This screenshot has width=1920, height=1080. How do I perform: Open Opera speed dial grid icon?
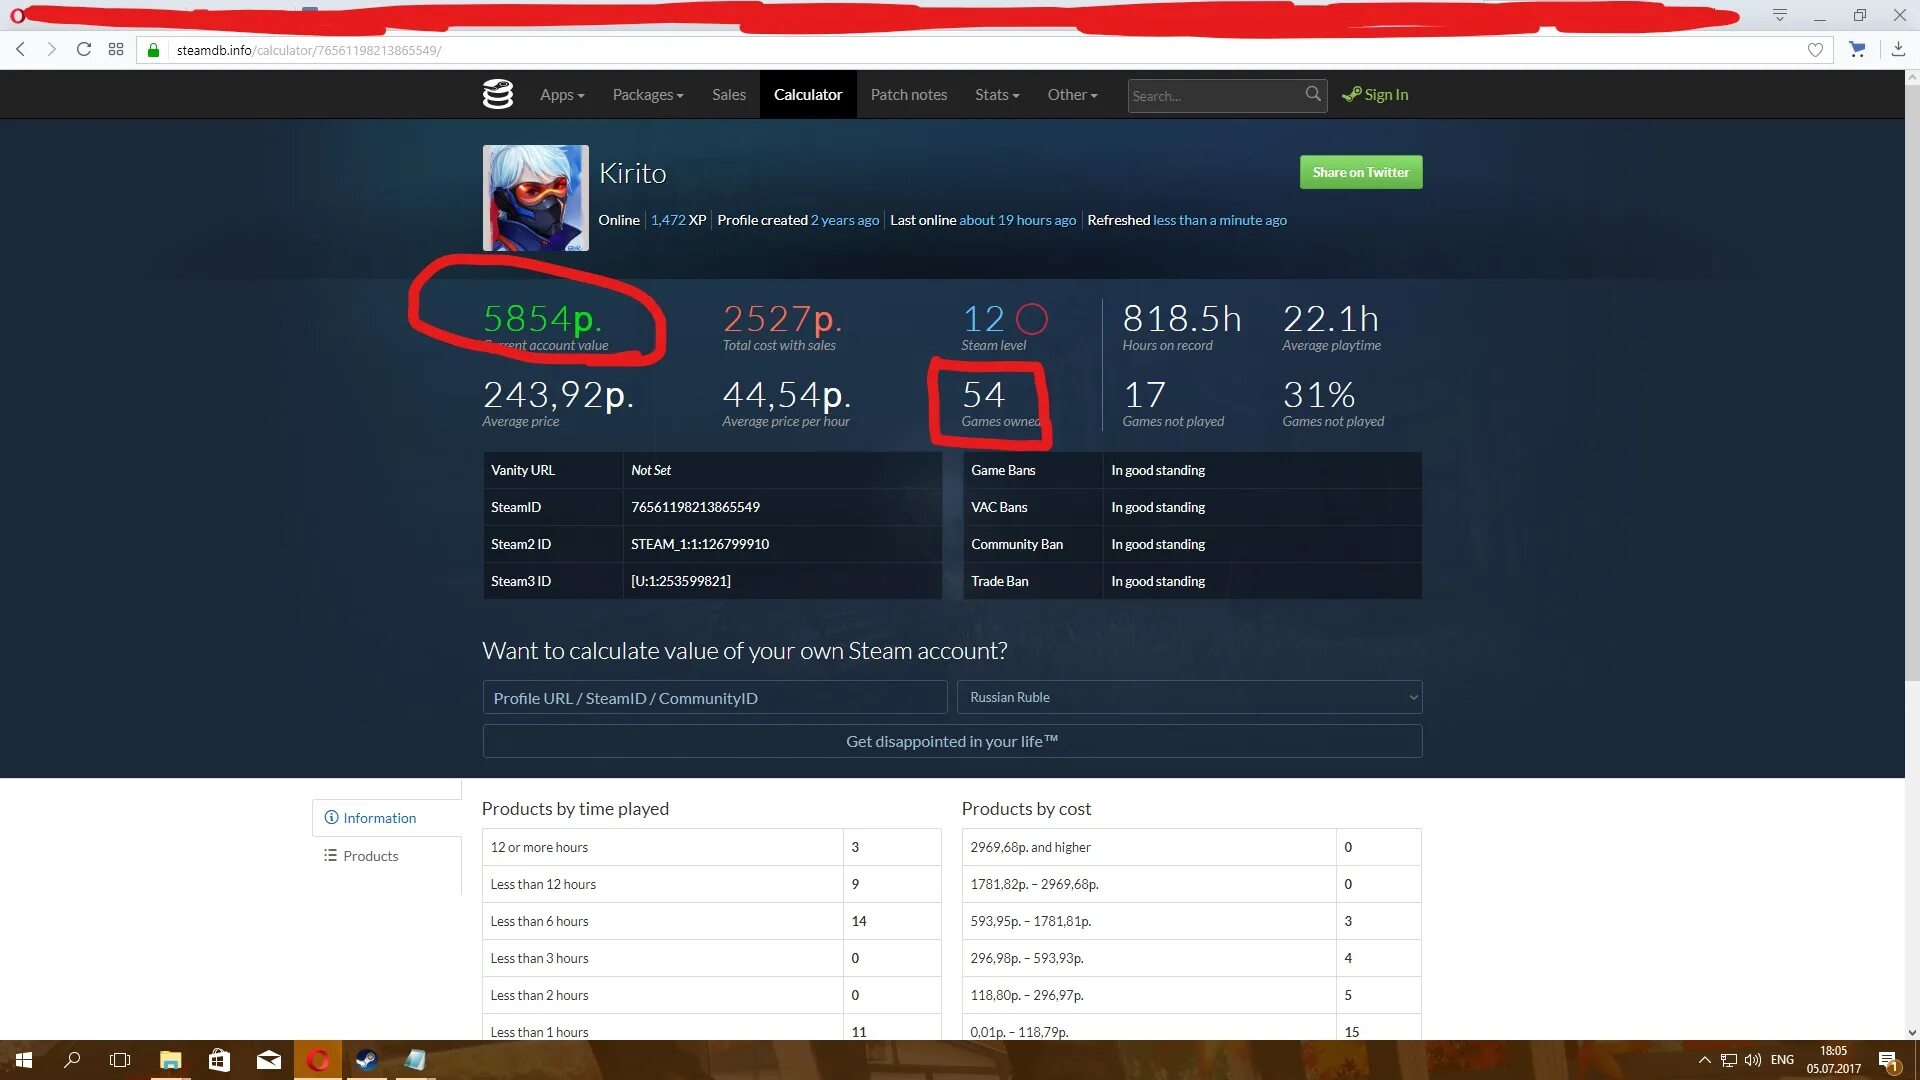tap(116, 49)
